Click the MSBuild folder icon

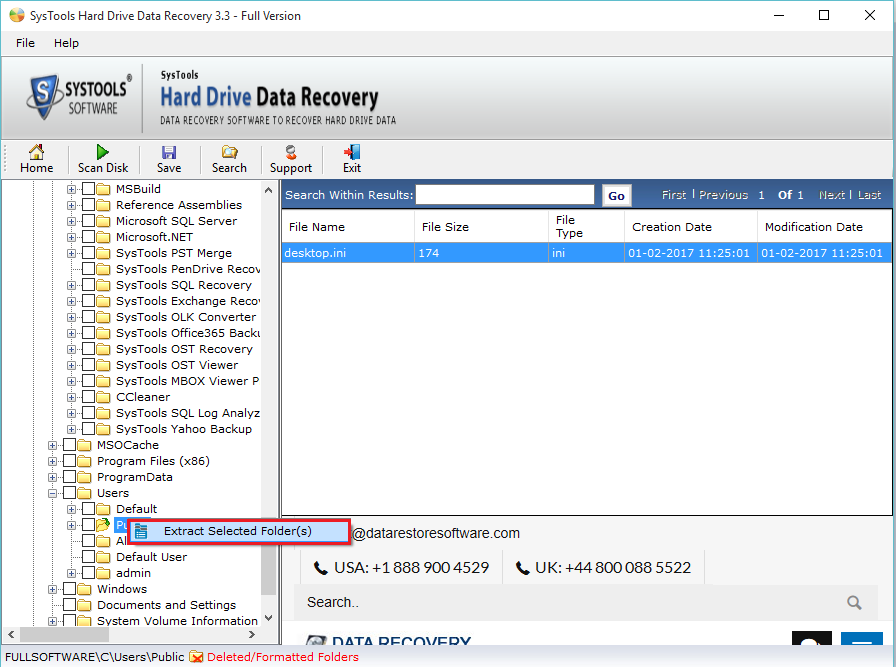(103, 189)
